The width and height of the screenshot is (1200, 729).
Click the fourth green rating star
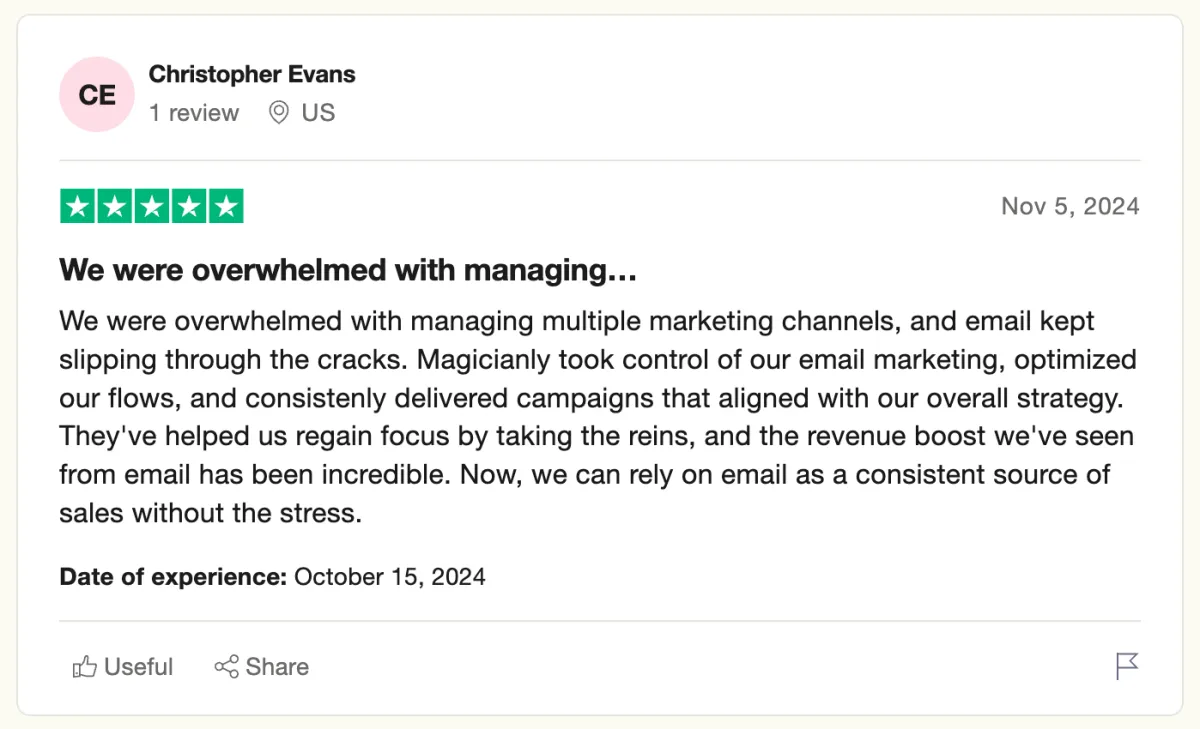tap(189, 206)
